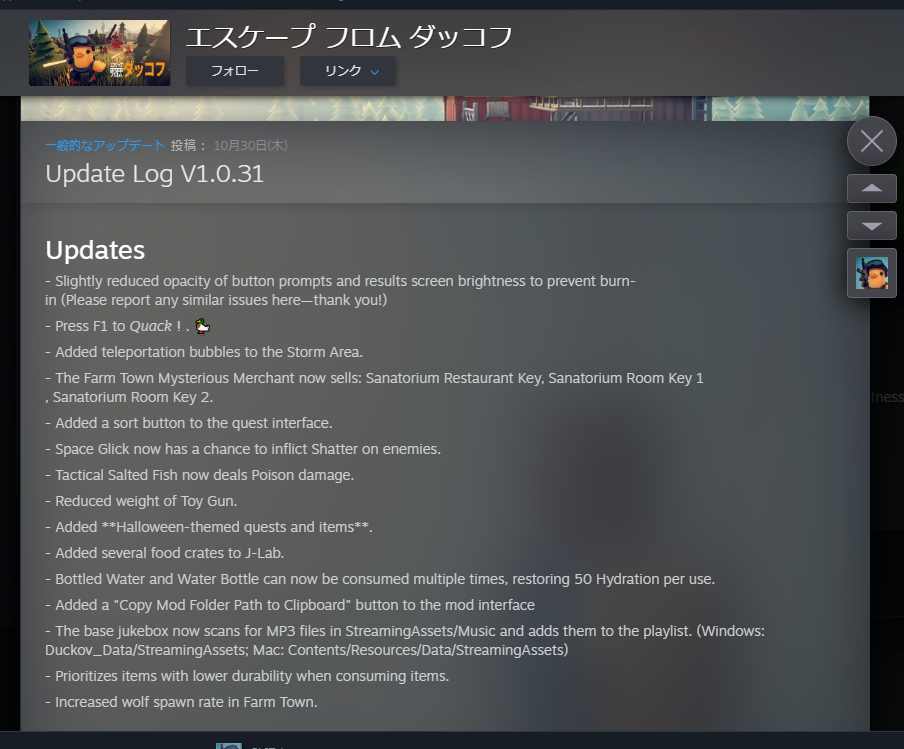904x749 pixels.
Task: Close the announcement with the X button
Action: coord(871,141)
